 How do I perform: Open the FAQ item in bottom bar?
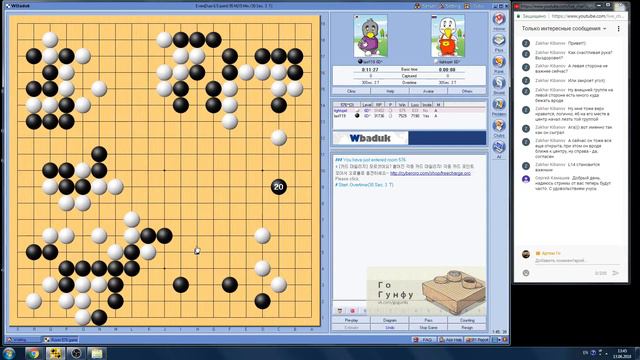pos(423,340)
